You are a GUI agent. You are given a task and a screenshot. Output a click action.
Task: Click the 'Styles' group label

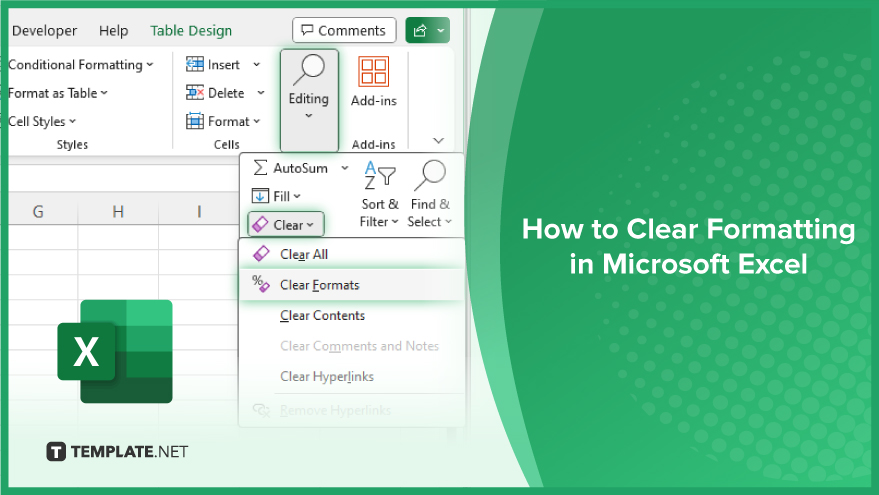point(72,145)
